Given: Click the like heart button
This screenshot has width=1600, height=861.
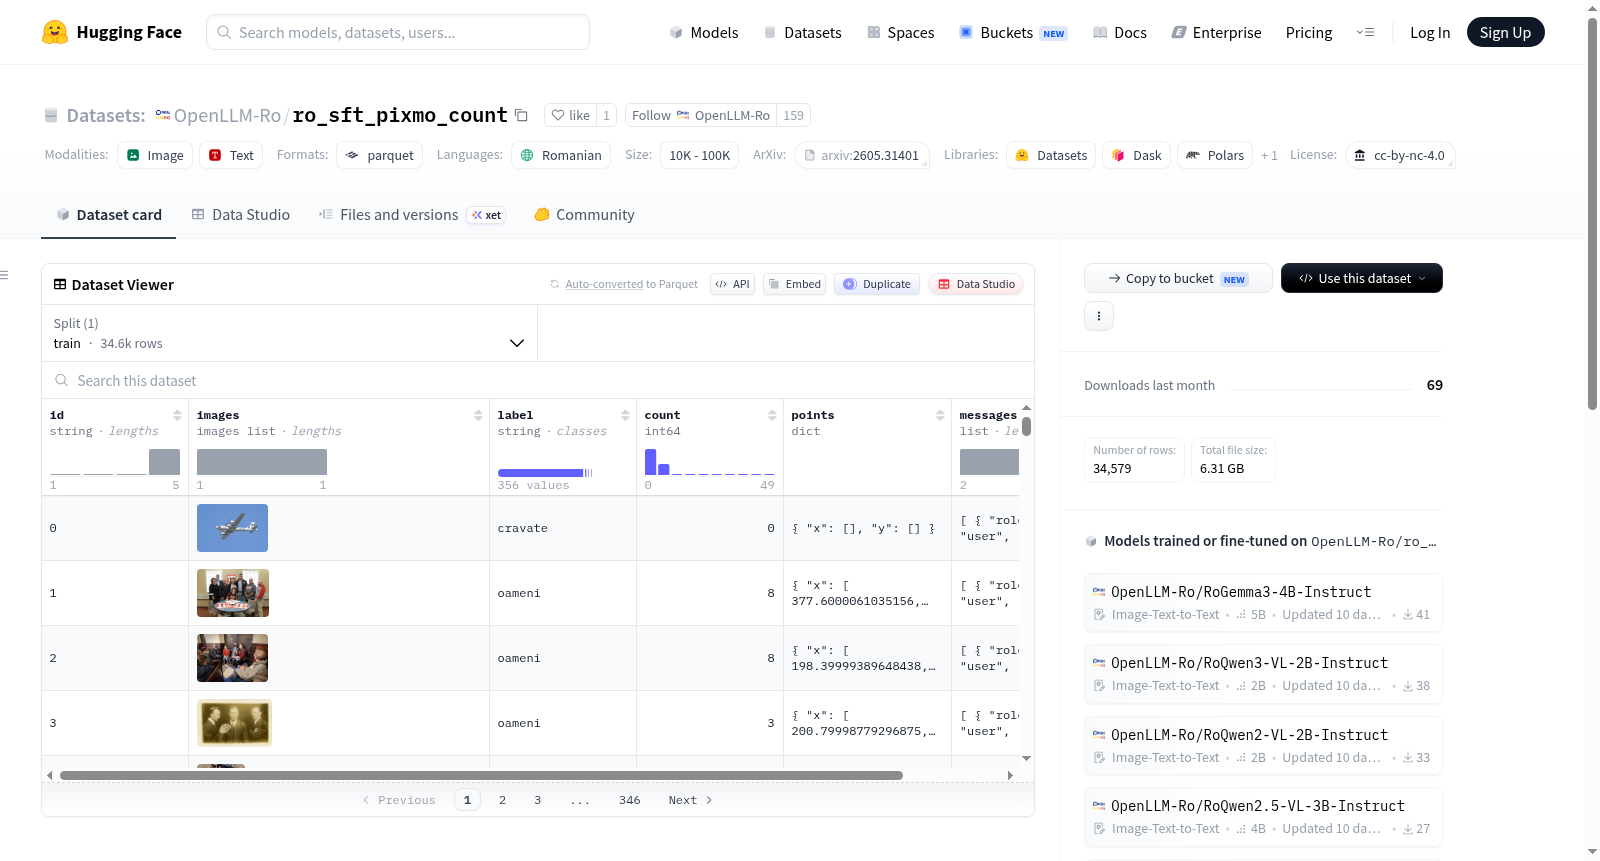Looking at the screenshot, I should [570, 115].
